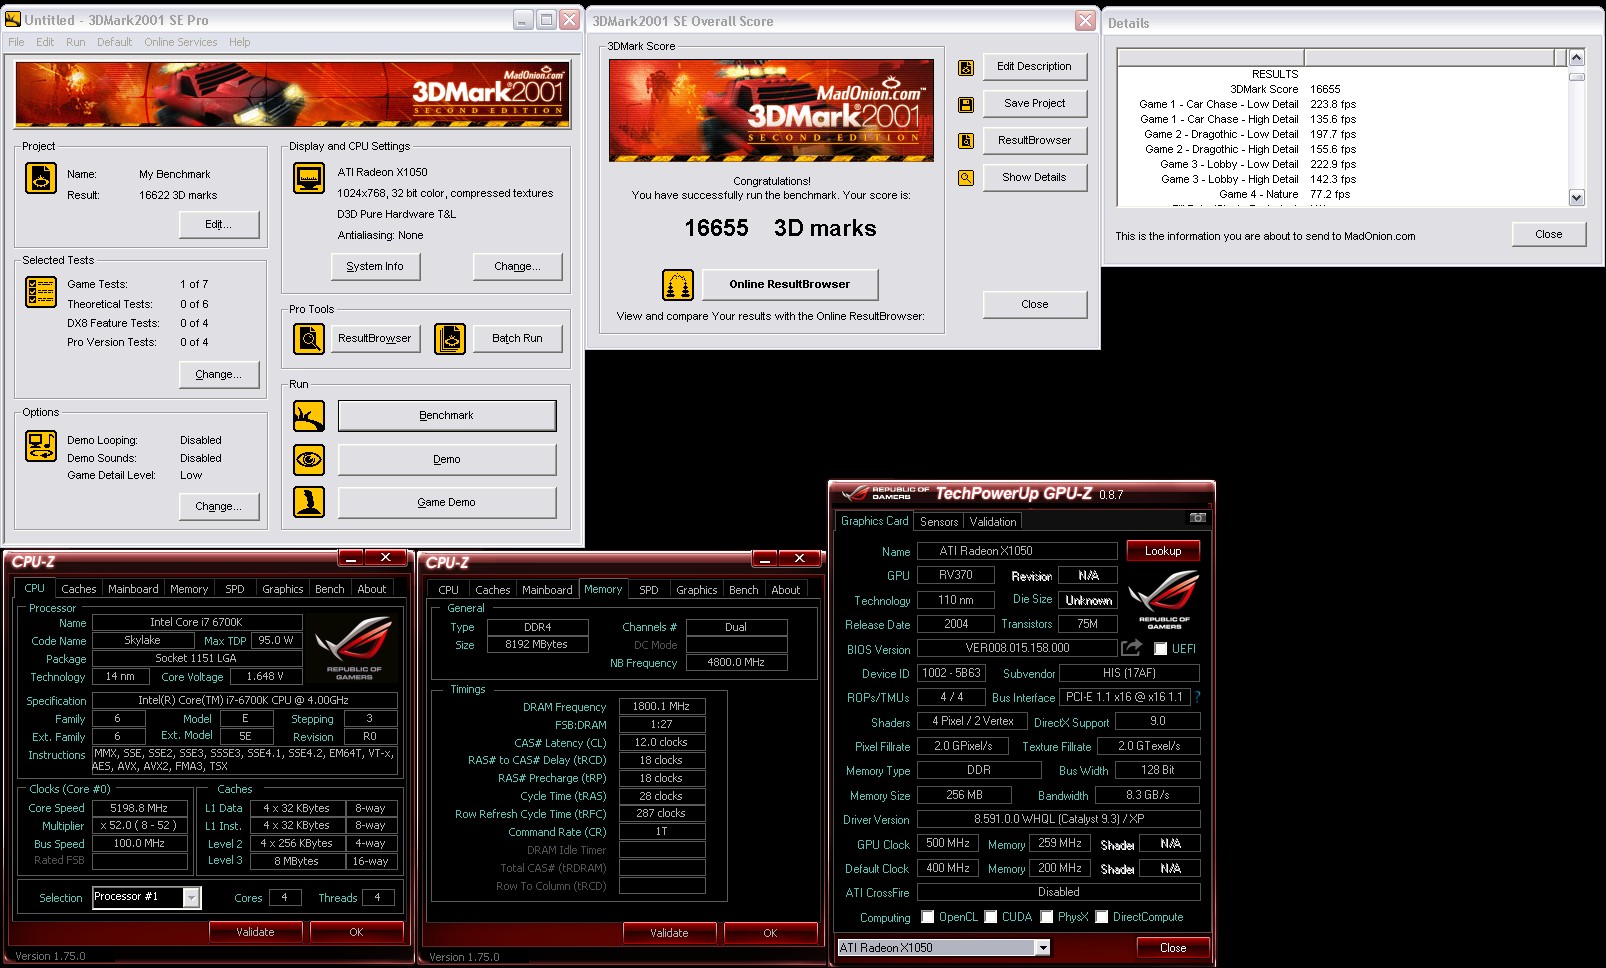Switch to Mainboard tab in left CPU-Z

(x=133, y=589)
